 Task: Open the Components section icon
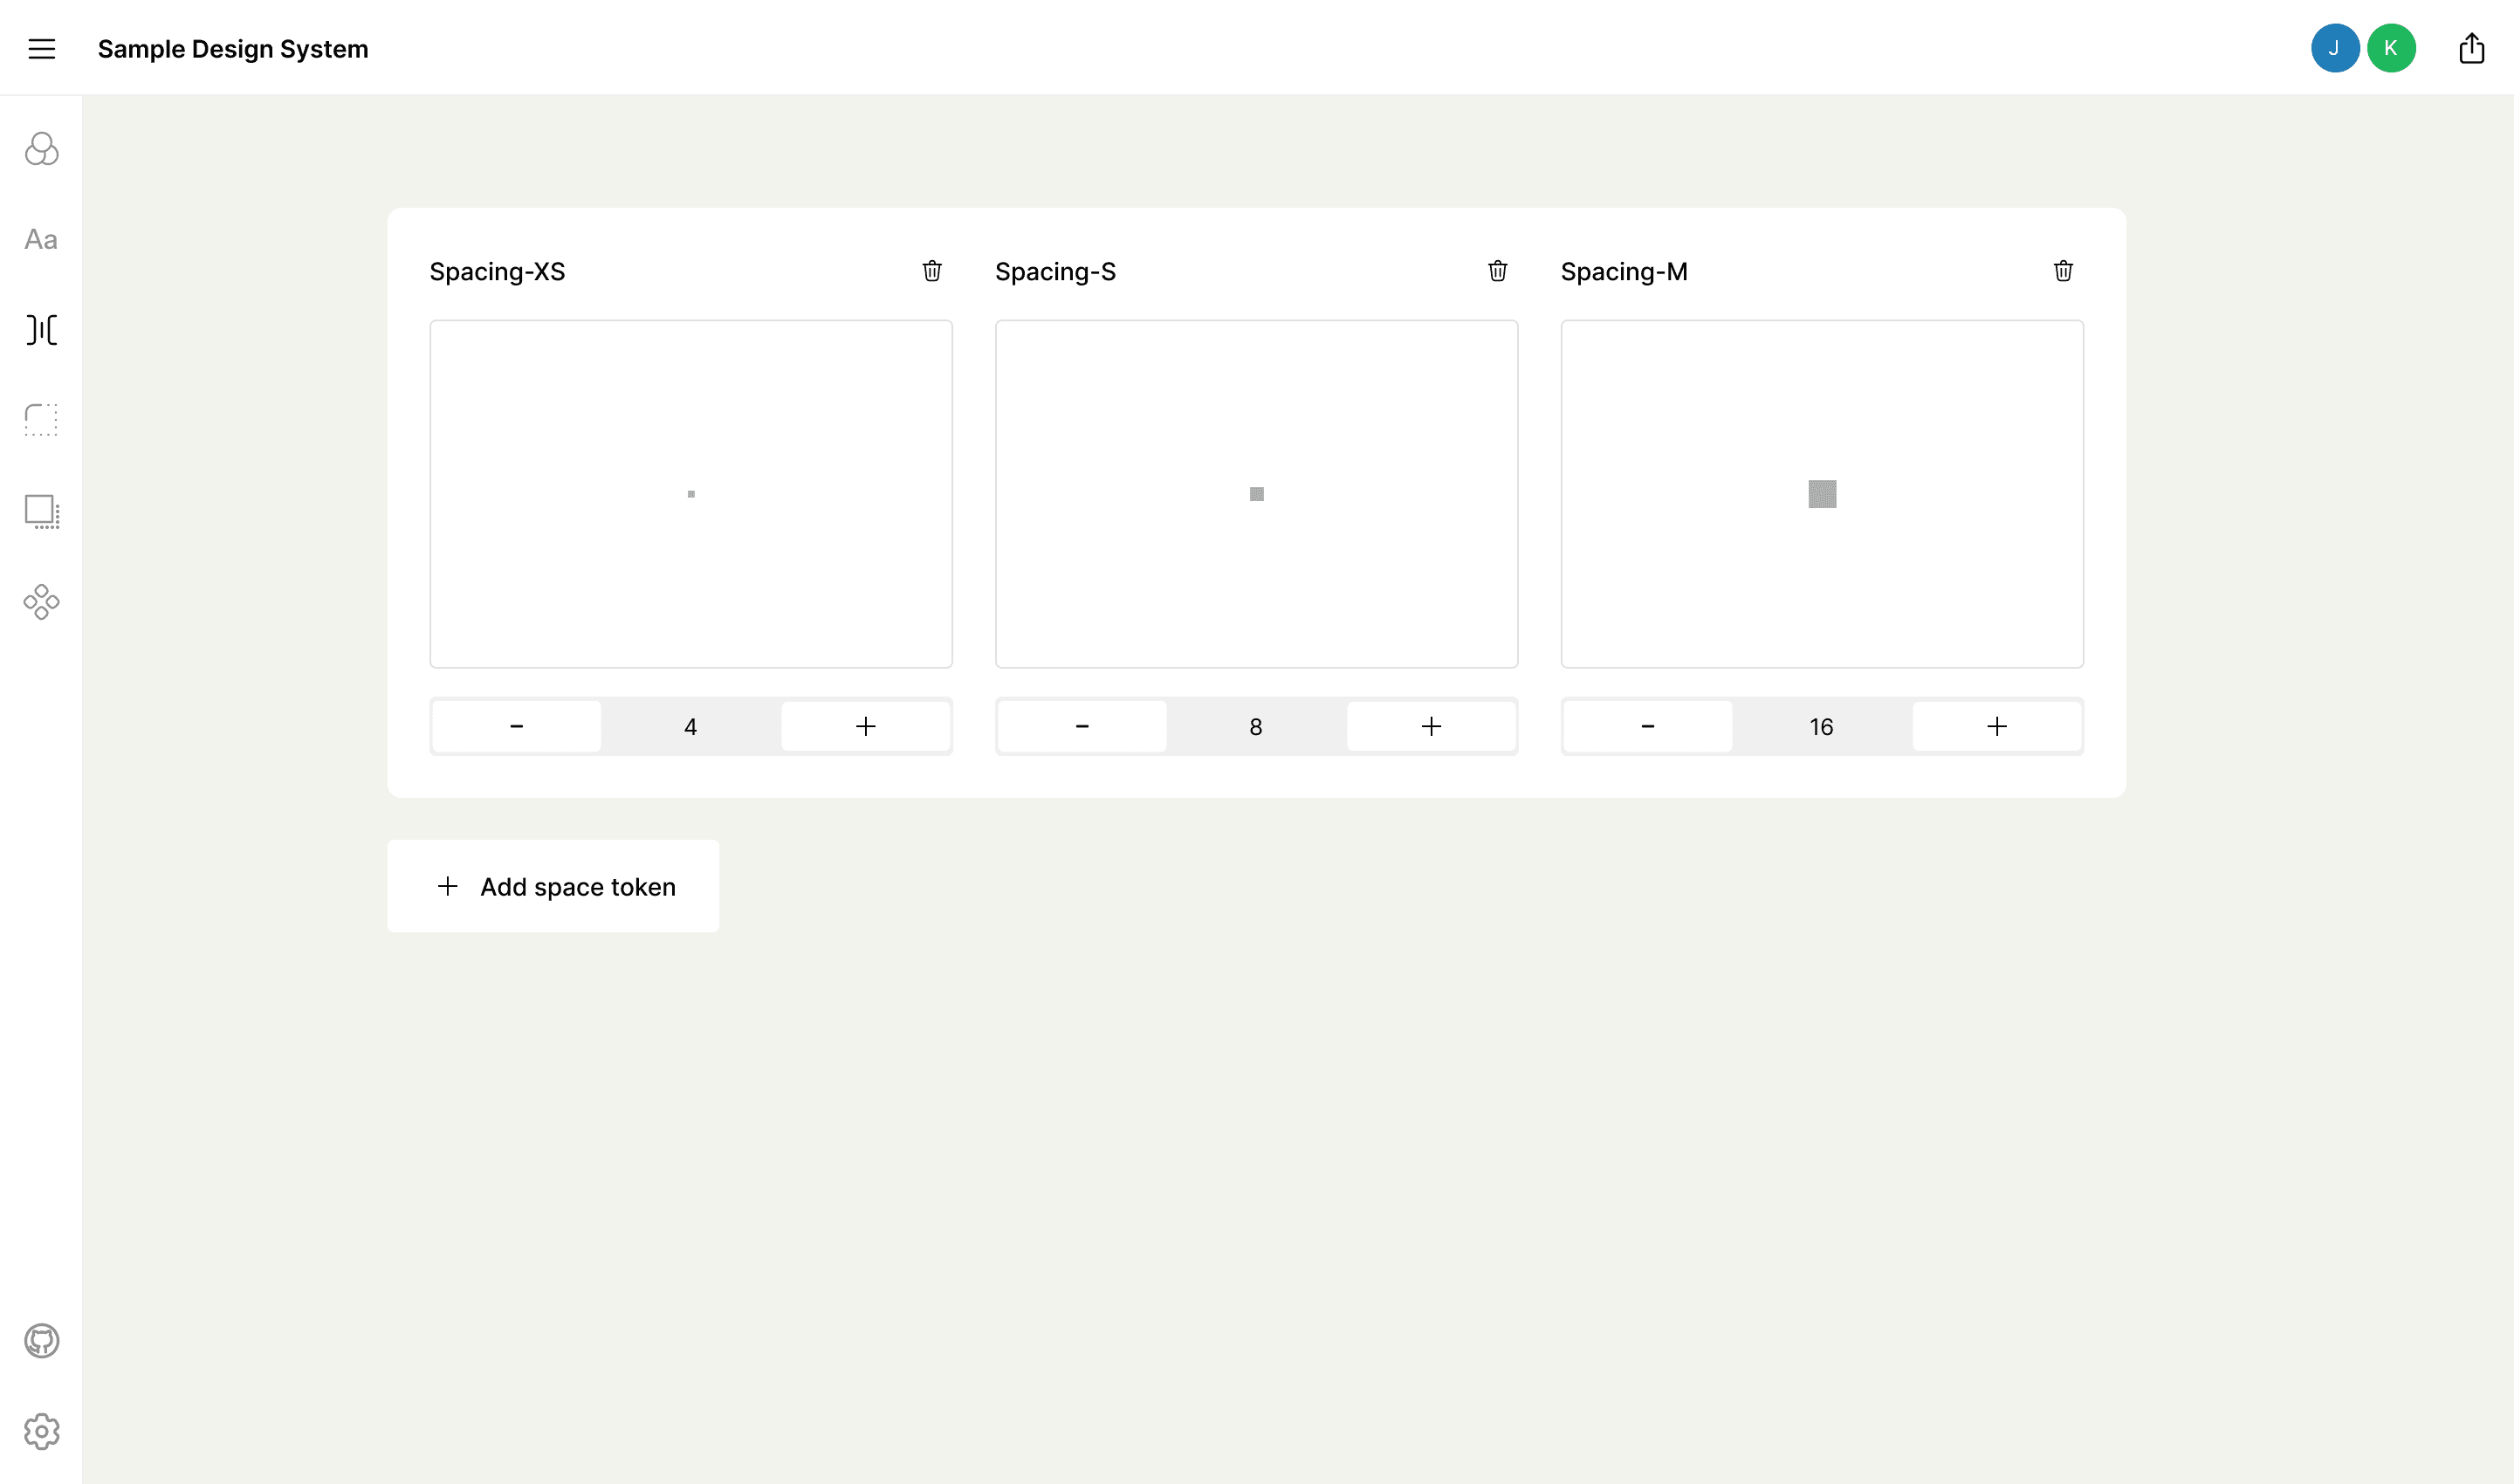coord(41,602)
